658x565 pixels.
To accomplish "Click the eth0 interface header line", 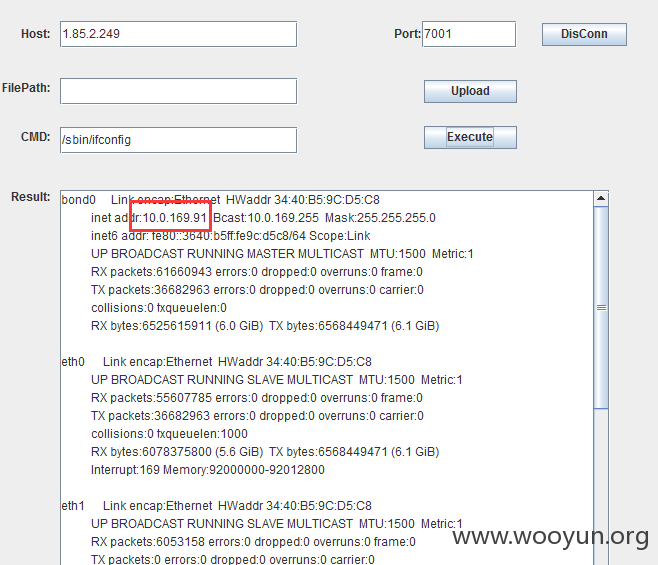I will coord(217,362).
